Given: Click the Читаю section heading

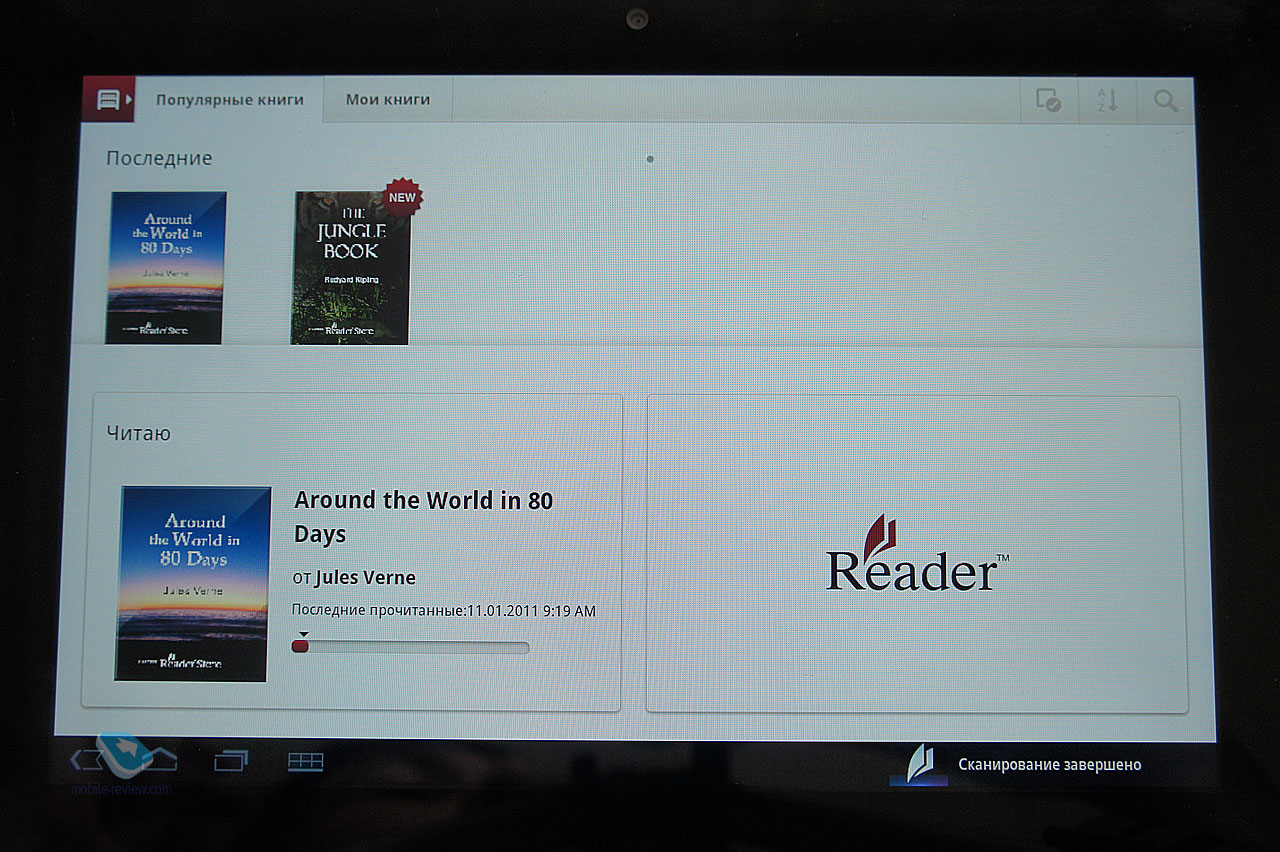Looking at the screenshot, I should 139,433.
